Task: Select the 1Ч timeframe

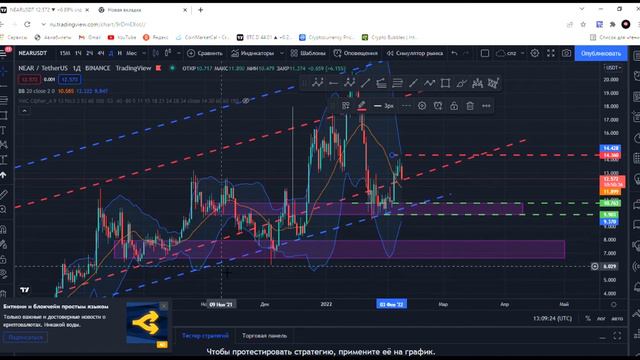Action: pos(78,53)
